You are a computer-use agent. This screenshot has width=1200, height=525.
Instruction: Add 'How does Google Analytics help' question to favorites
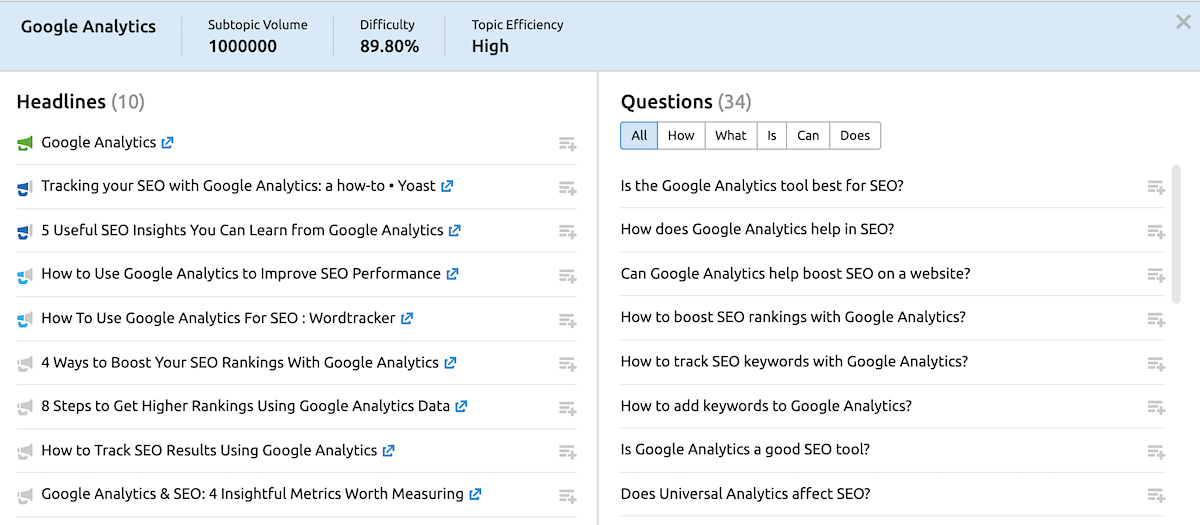pos(1156,231)
